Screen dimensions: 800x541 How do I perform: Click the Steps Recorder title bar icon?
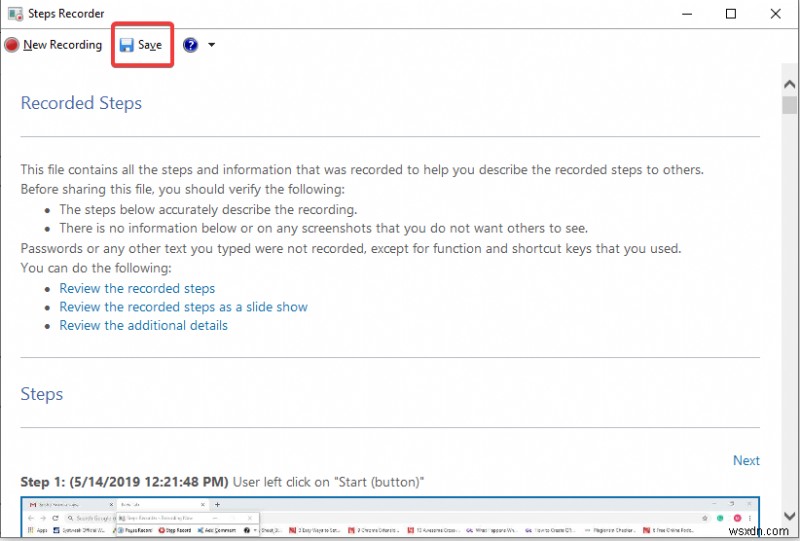tap(15, 14)
